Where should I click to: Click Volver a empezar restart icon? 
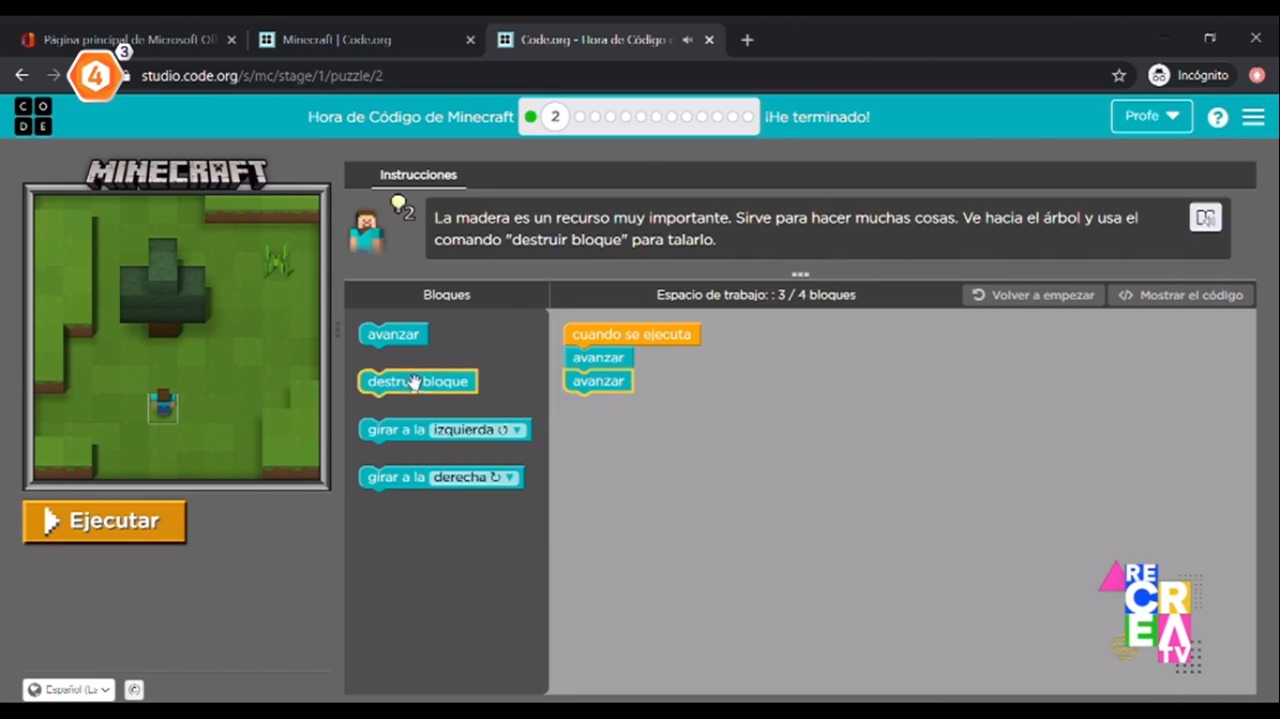pos(978,294)
